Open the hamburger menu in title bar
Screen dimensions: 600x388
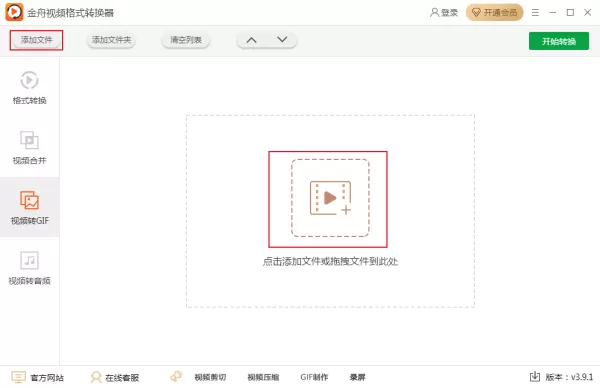point(535,13)
